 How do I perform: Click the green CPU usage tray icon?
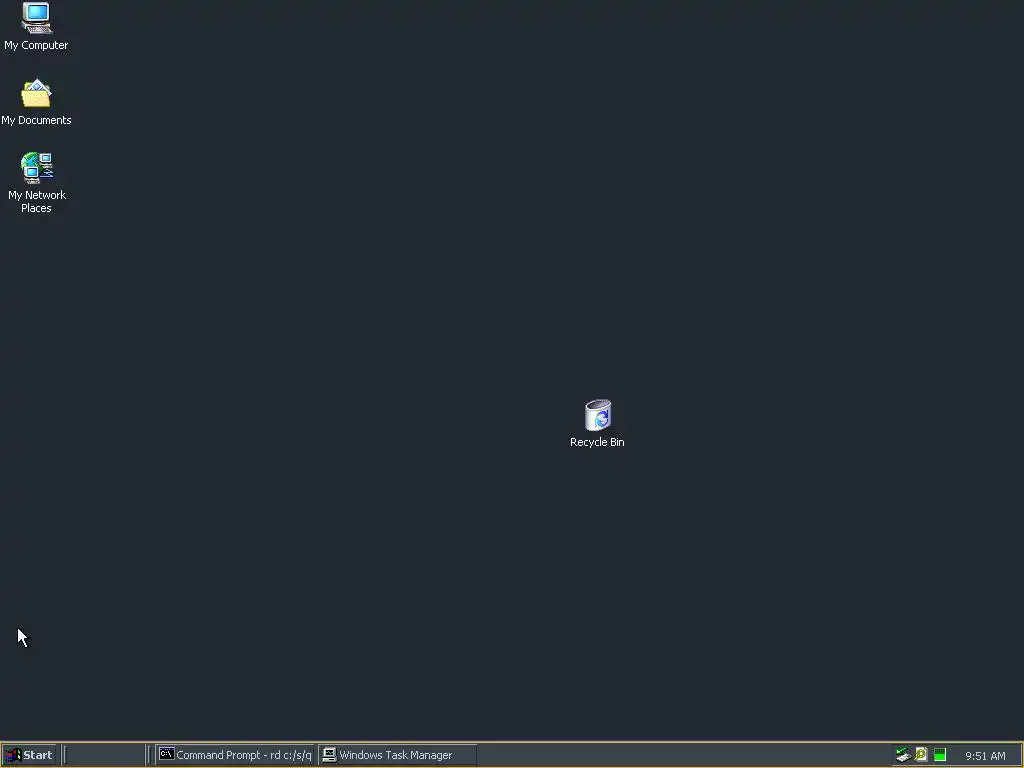coord(940,755)
